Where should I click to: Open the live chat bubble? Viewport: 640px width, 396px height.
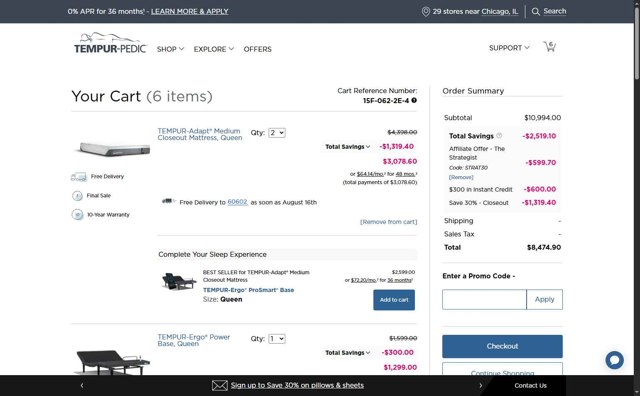tap(614, 360)
